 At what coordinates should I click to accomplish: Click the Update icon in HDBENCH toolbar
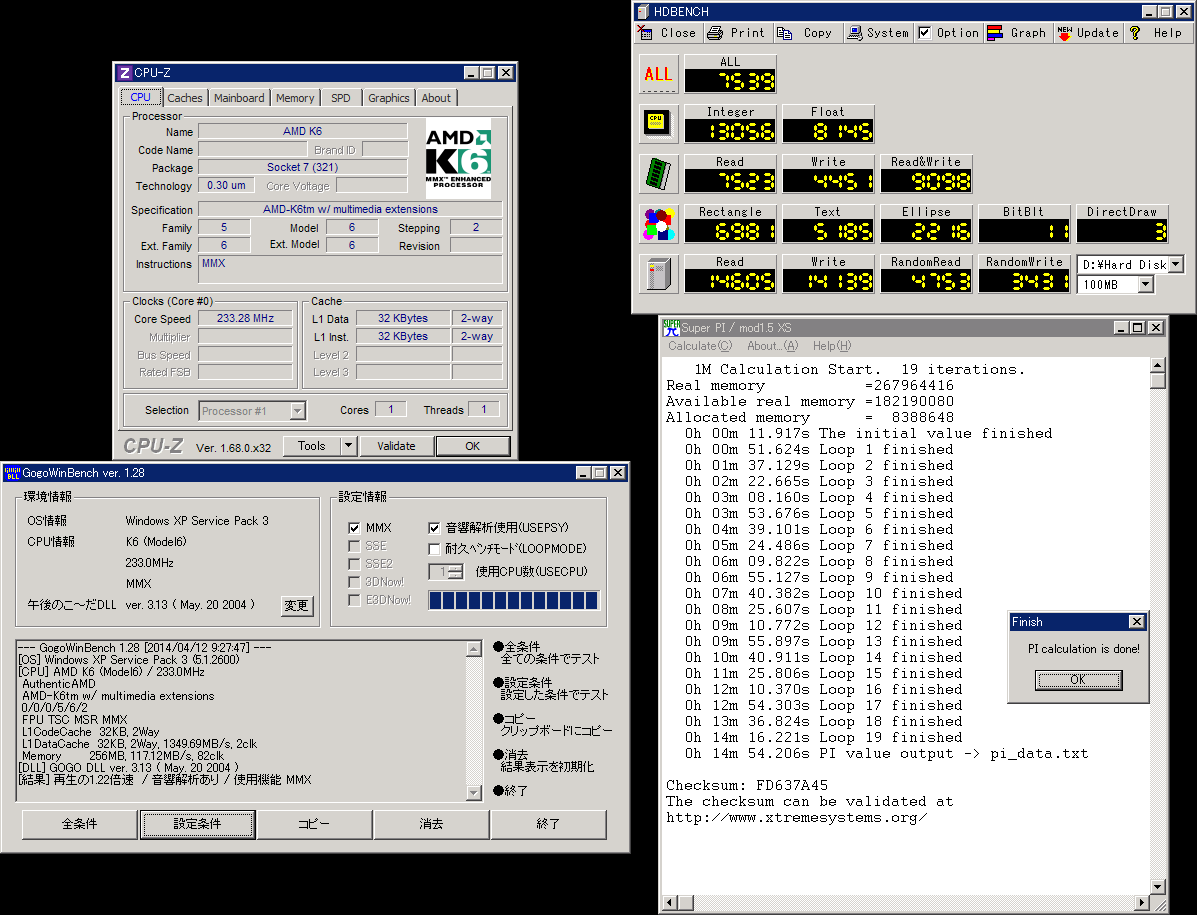coord(1065,33)
